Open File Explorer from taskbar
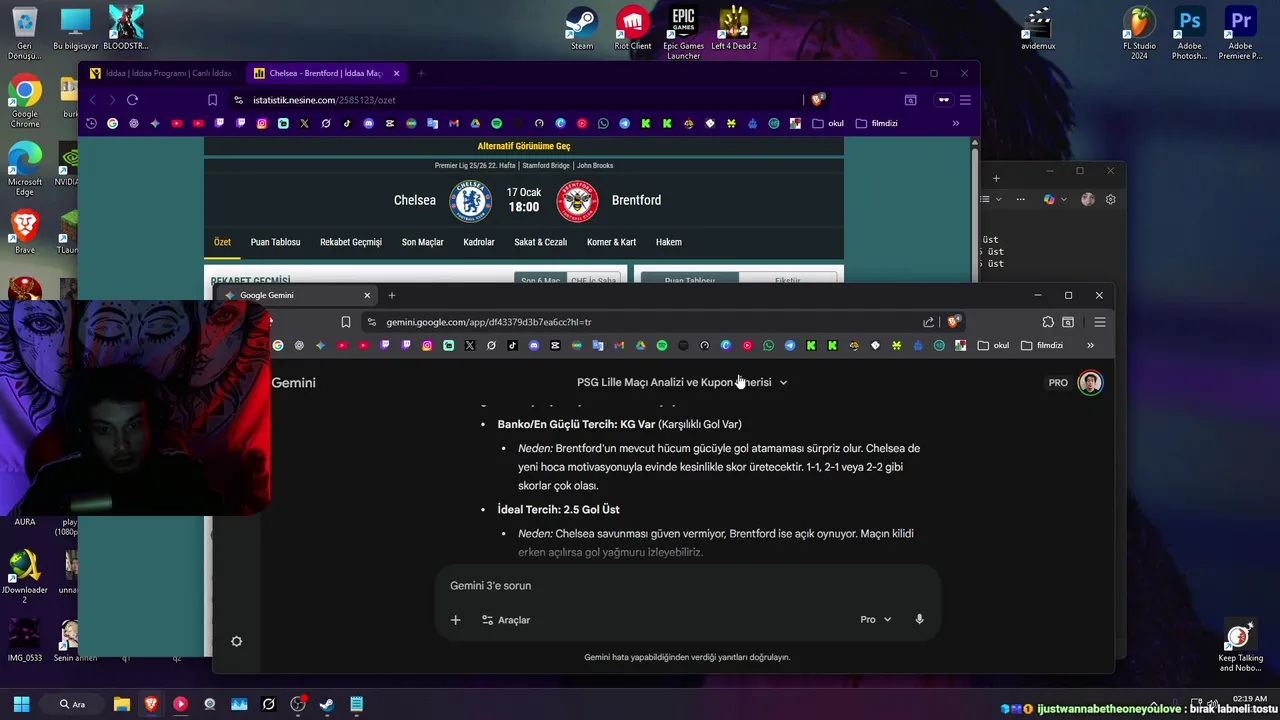 [121, 704]
